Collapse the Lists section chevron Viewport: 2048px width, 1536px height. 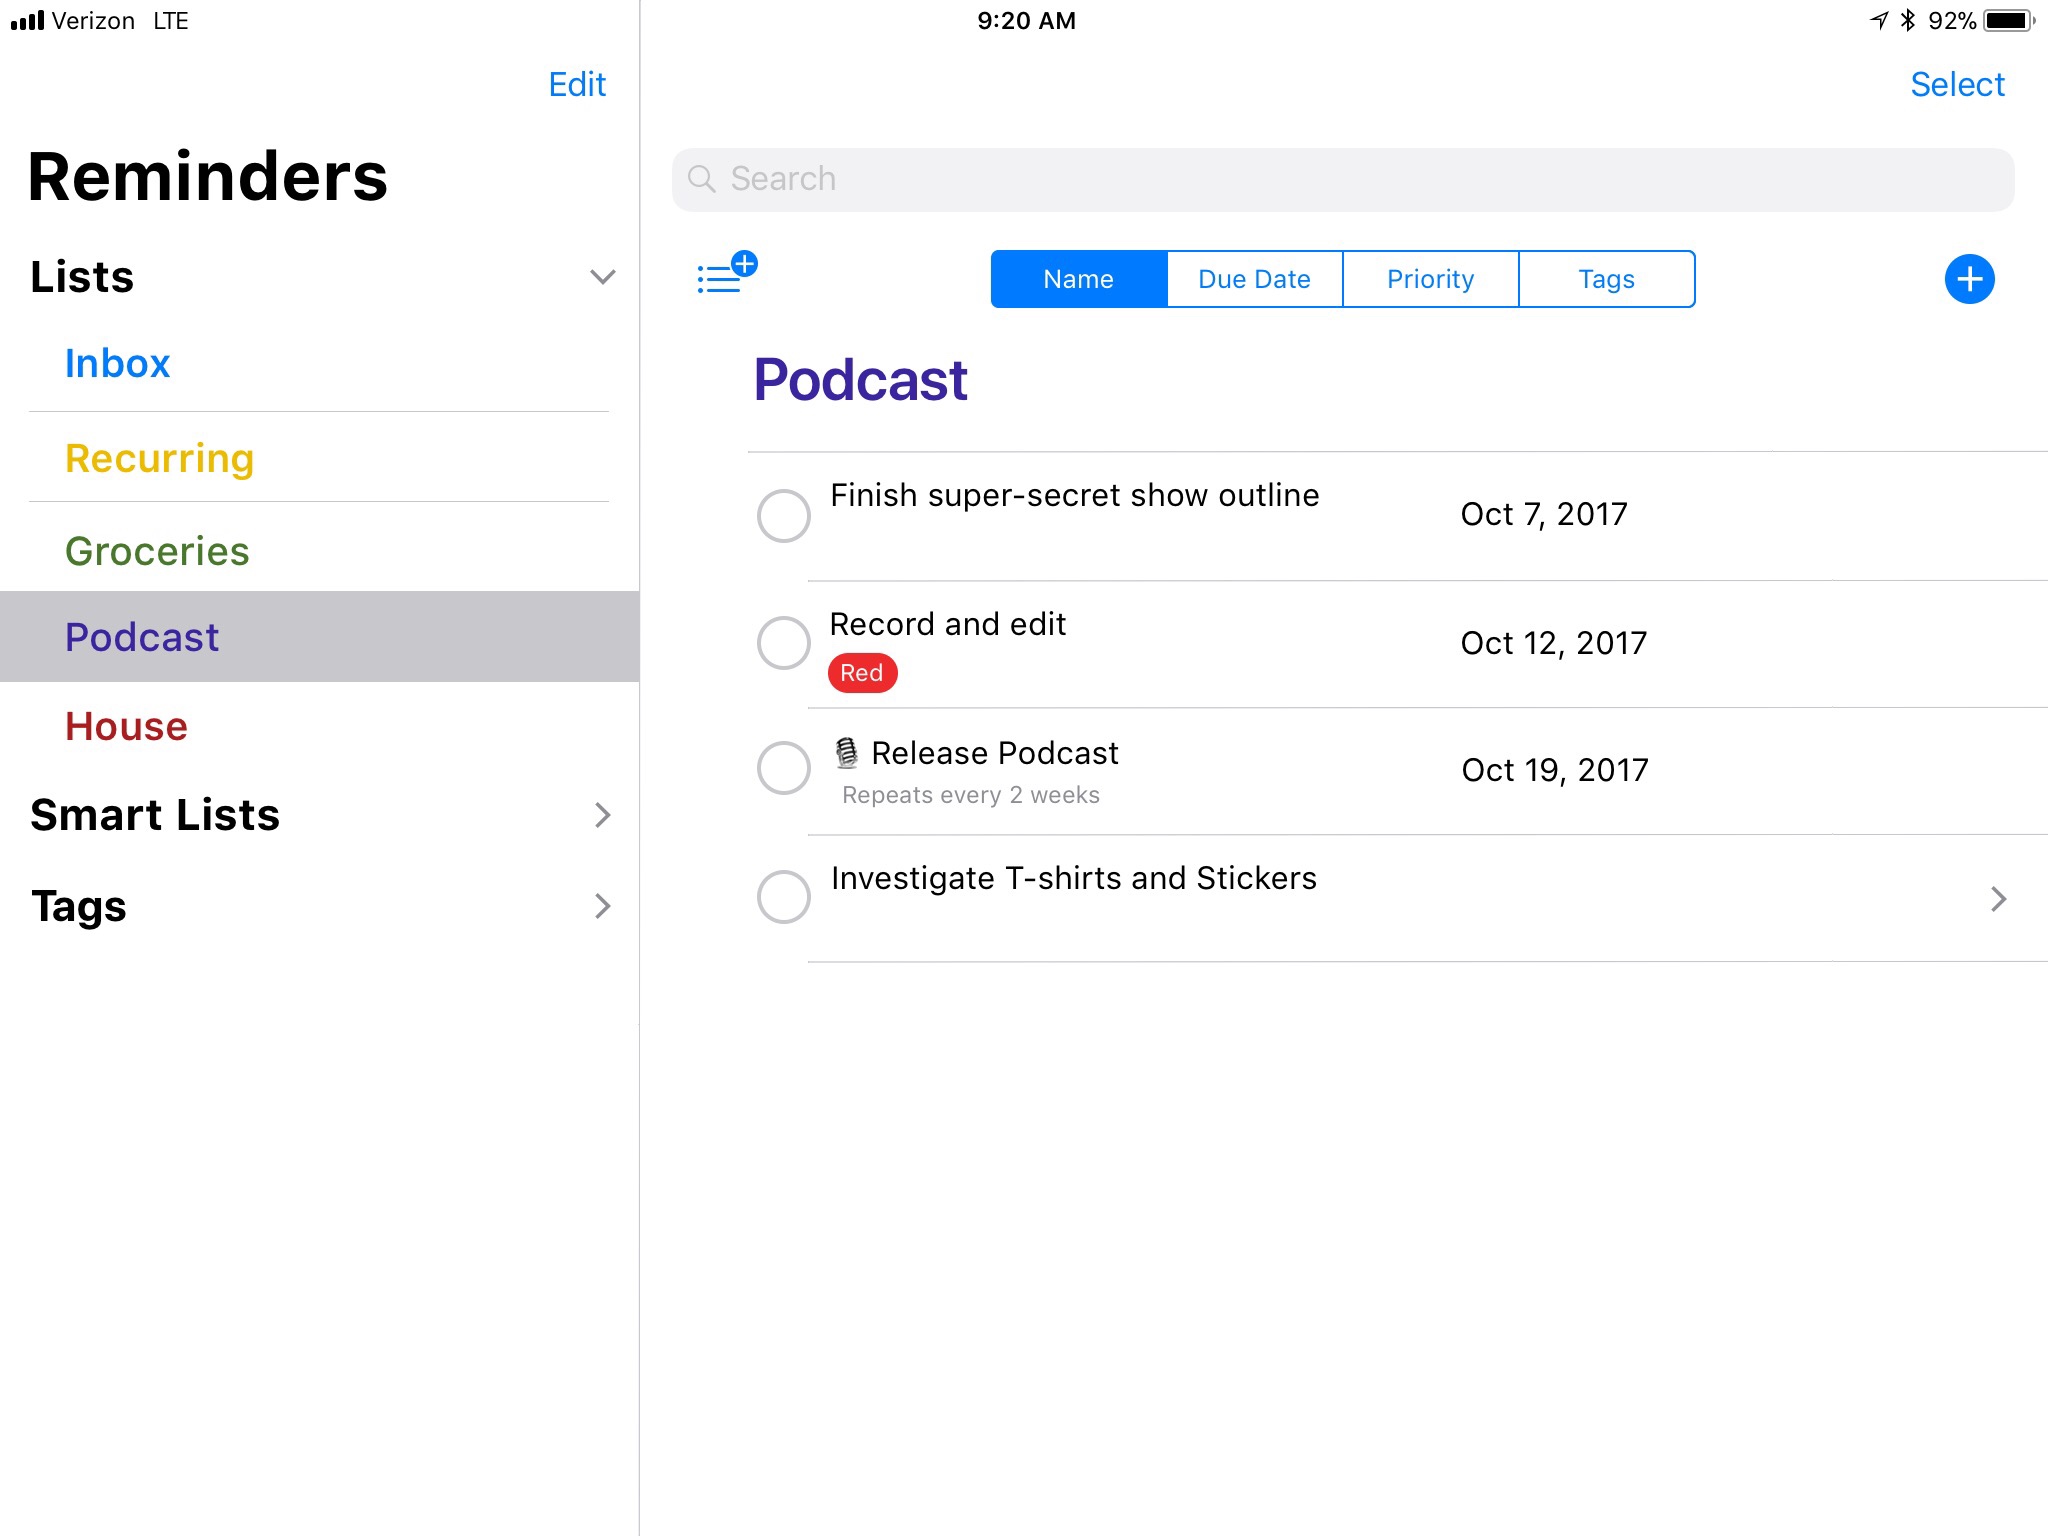[602, 277]
